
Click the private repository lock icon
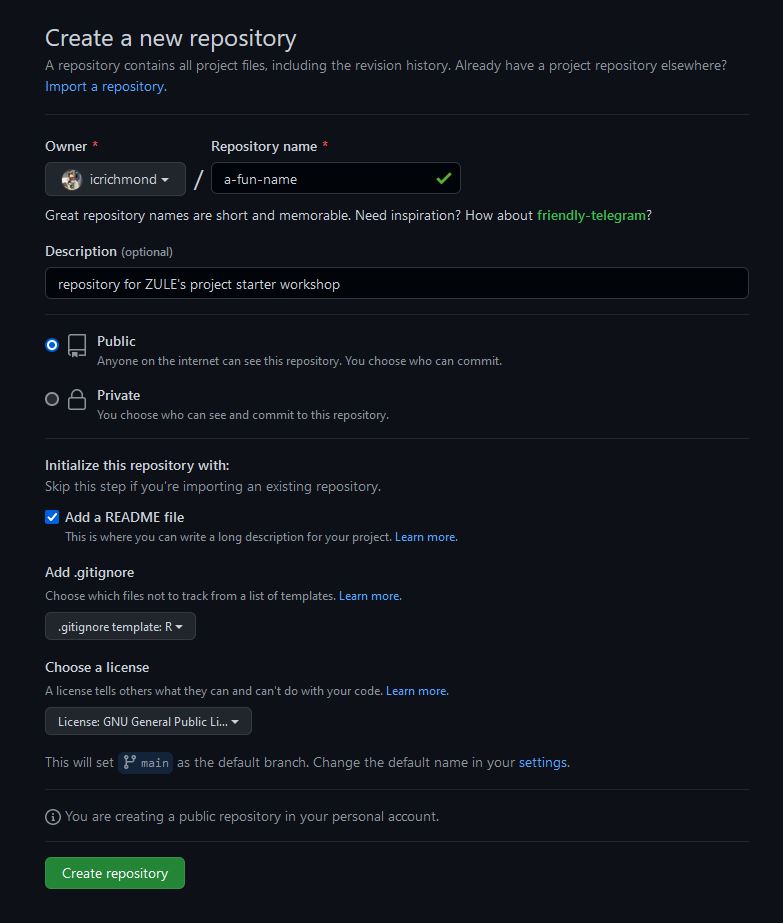pyautogui.click(x=77, y=399)
